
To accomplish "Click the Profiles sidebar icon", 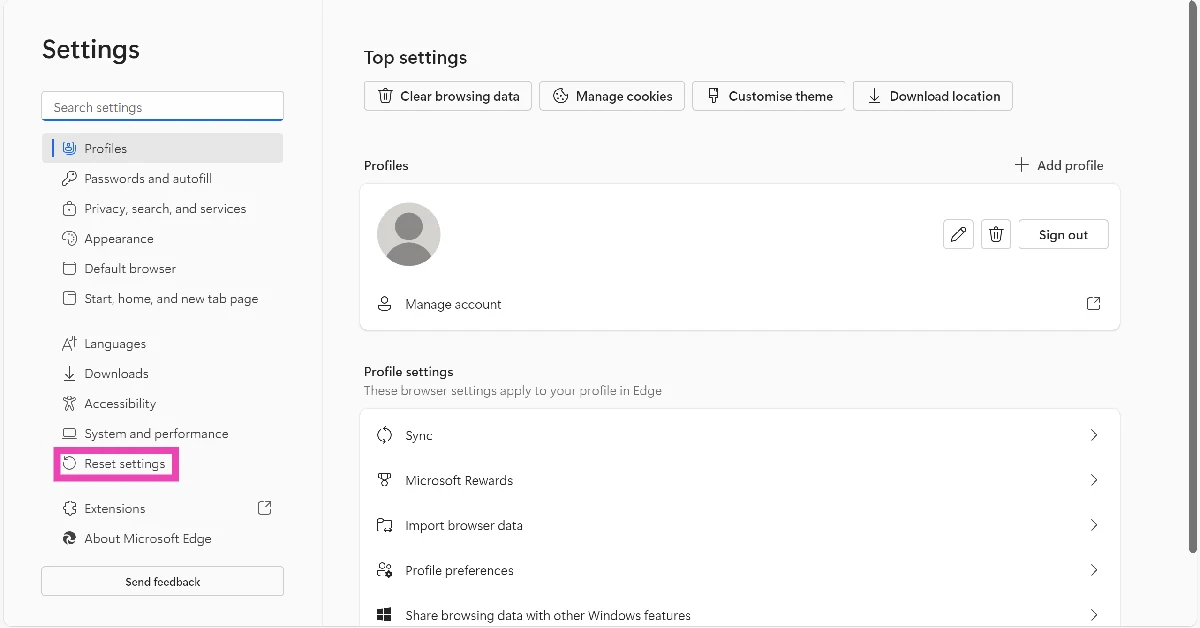I will (x=68, y=148).
